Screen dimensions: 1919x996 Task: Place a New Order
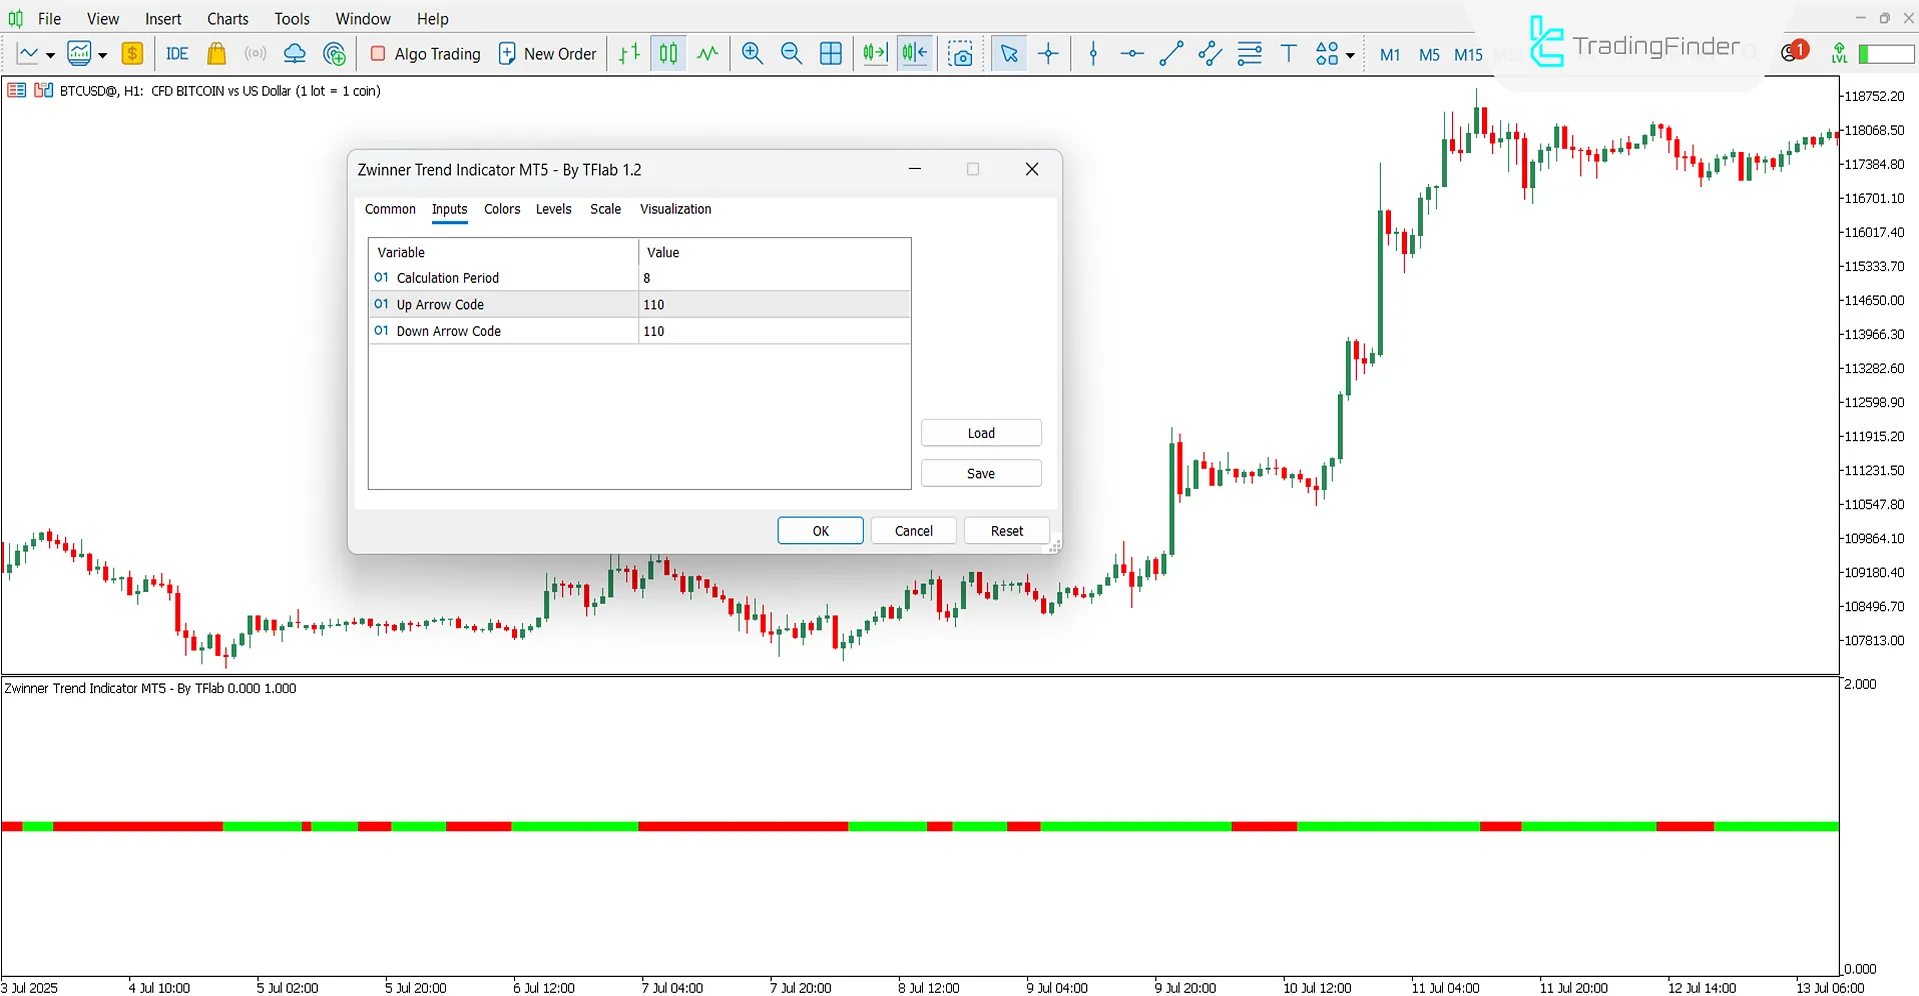(547, 53)
